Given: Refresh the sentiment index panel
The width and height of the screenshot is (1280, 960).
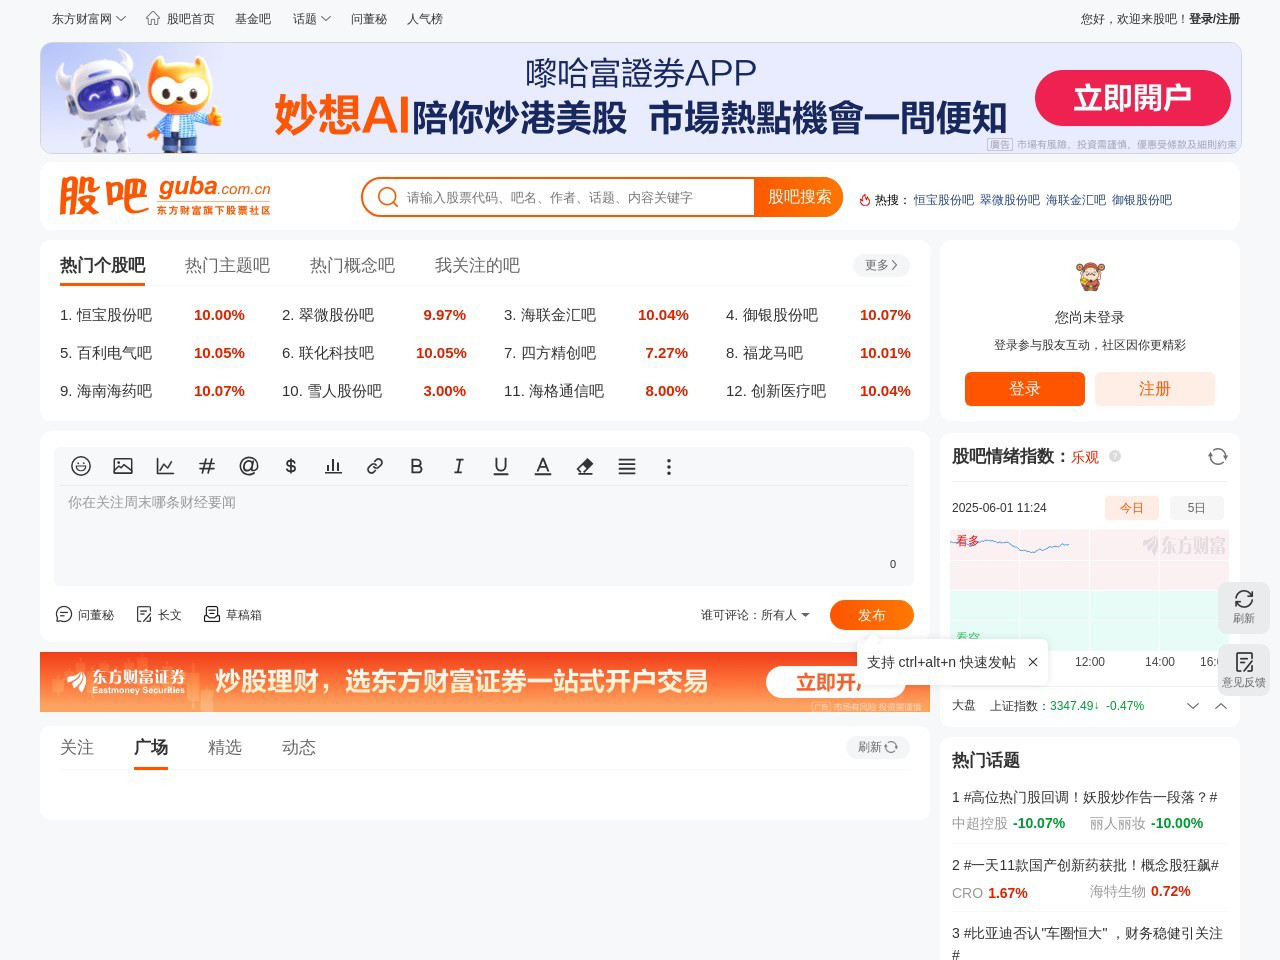Looking at the screenshot, I should coord(1217,456).
